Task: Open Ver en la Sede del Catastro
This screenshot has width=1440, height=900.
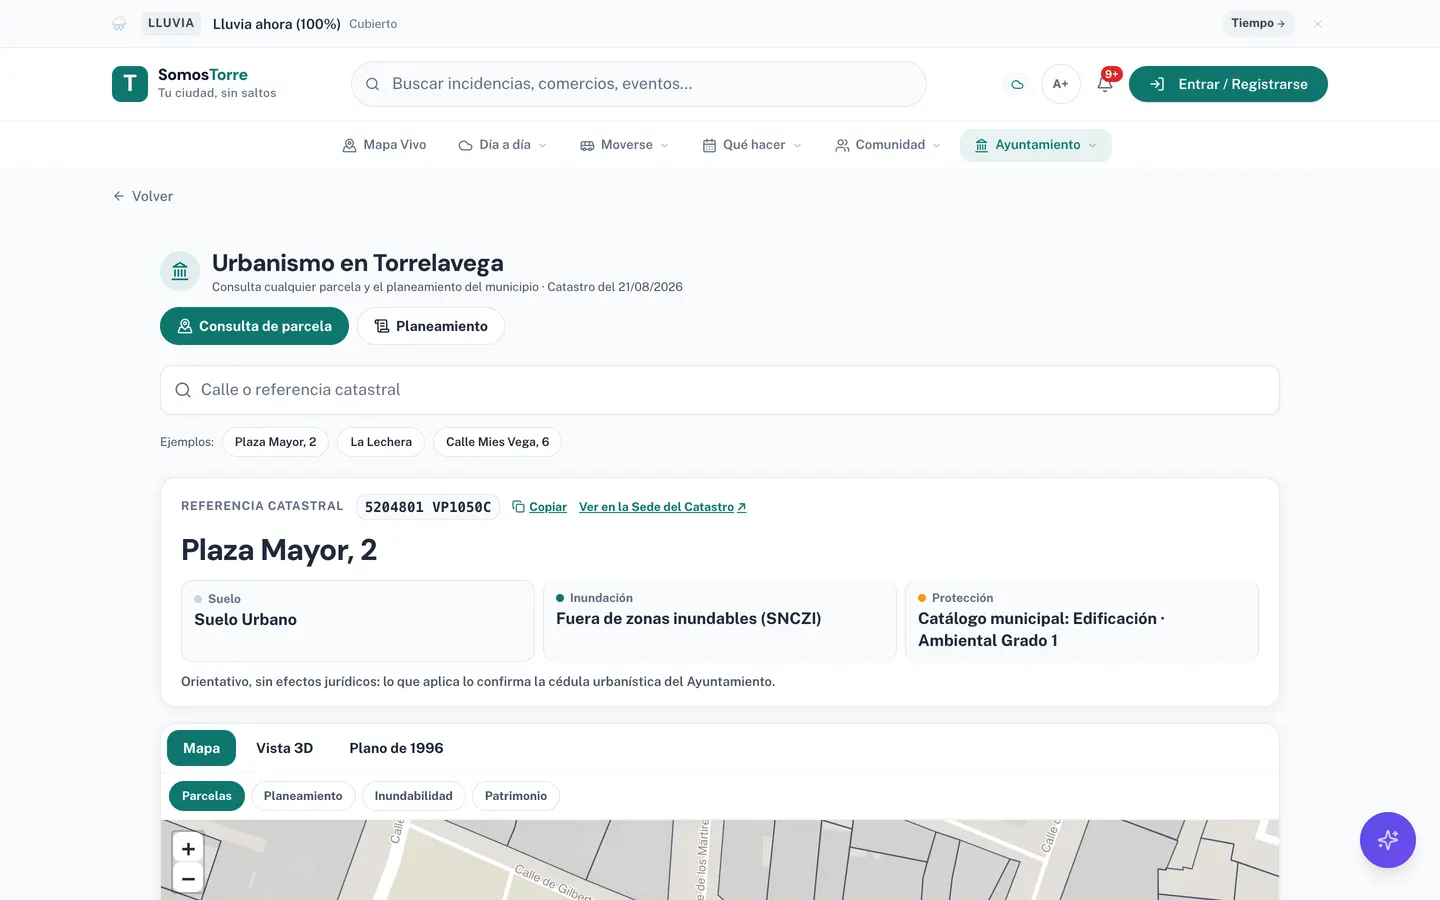Action: 662,507
